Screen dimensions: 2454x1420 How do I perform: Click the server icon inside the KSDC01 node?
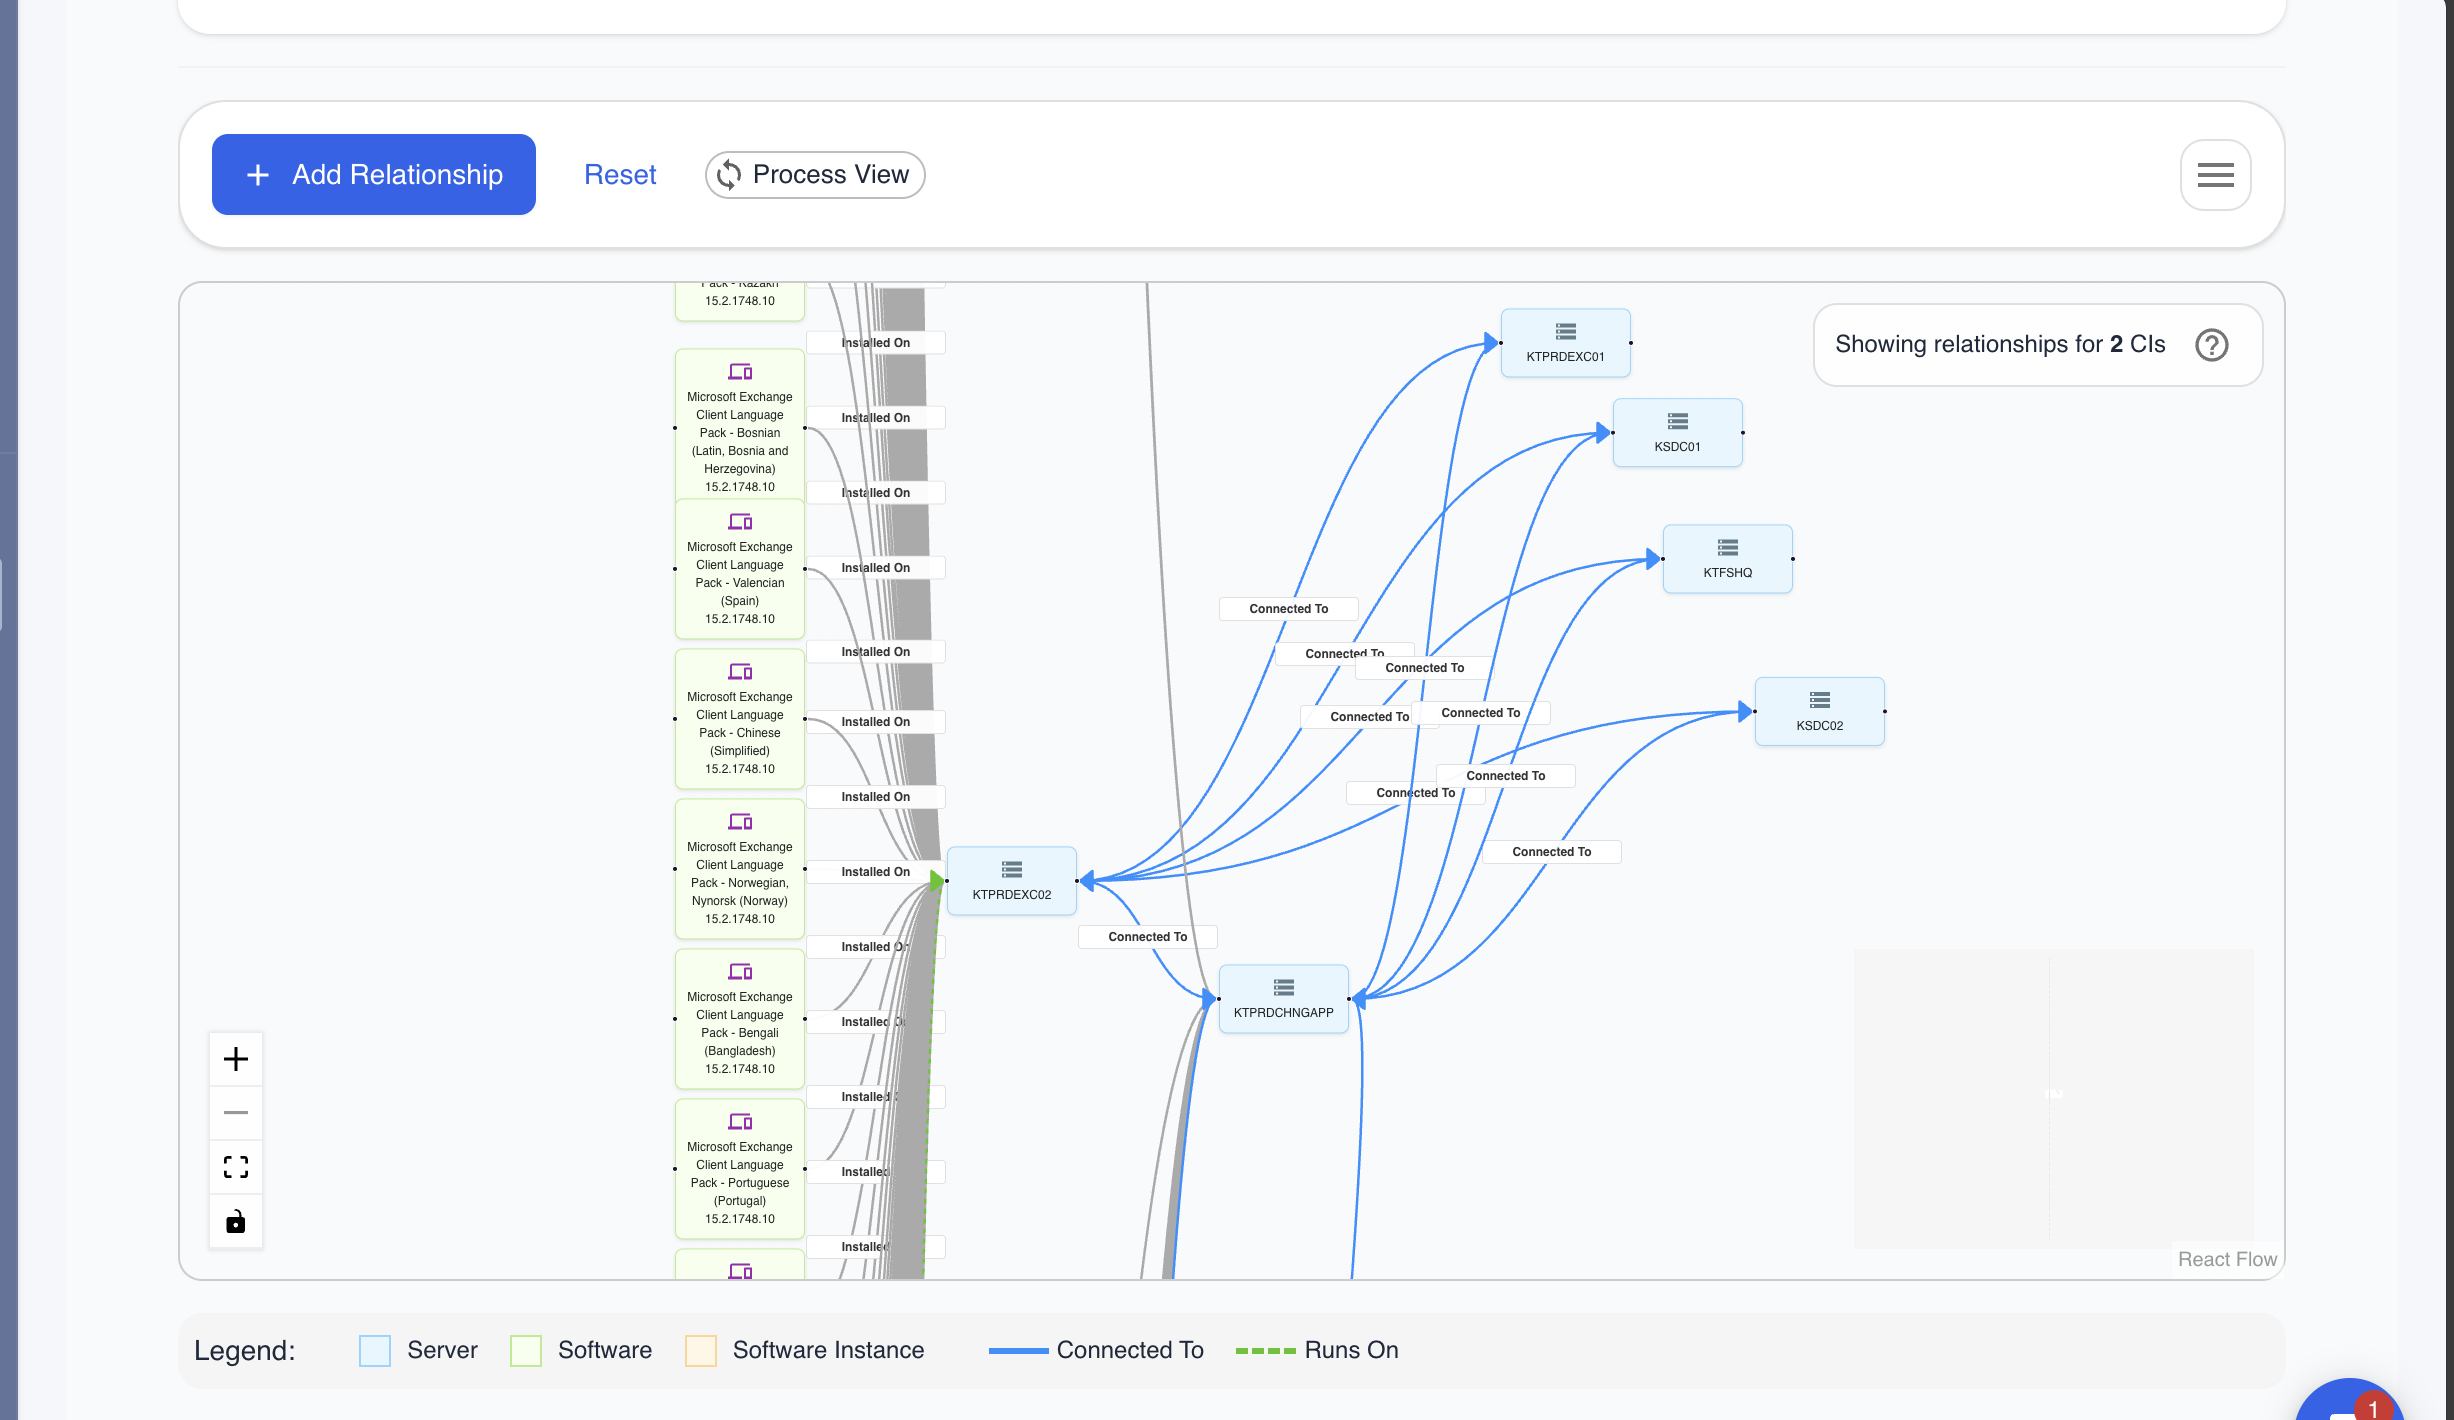[1677, 420]
